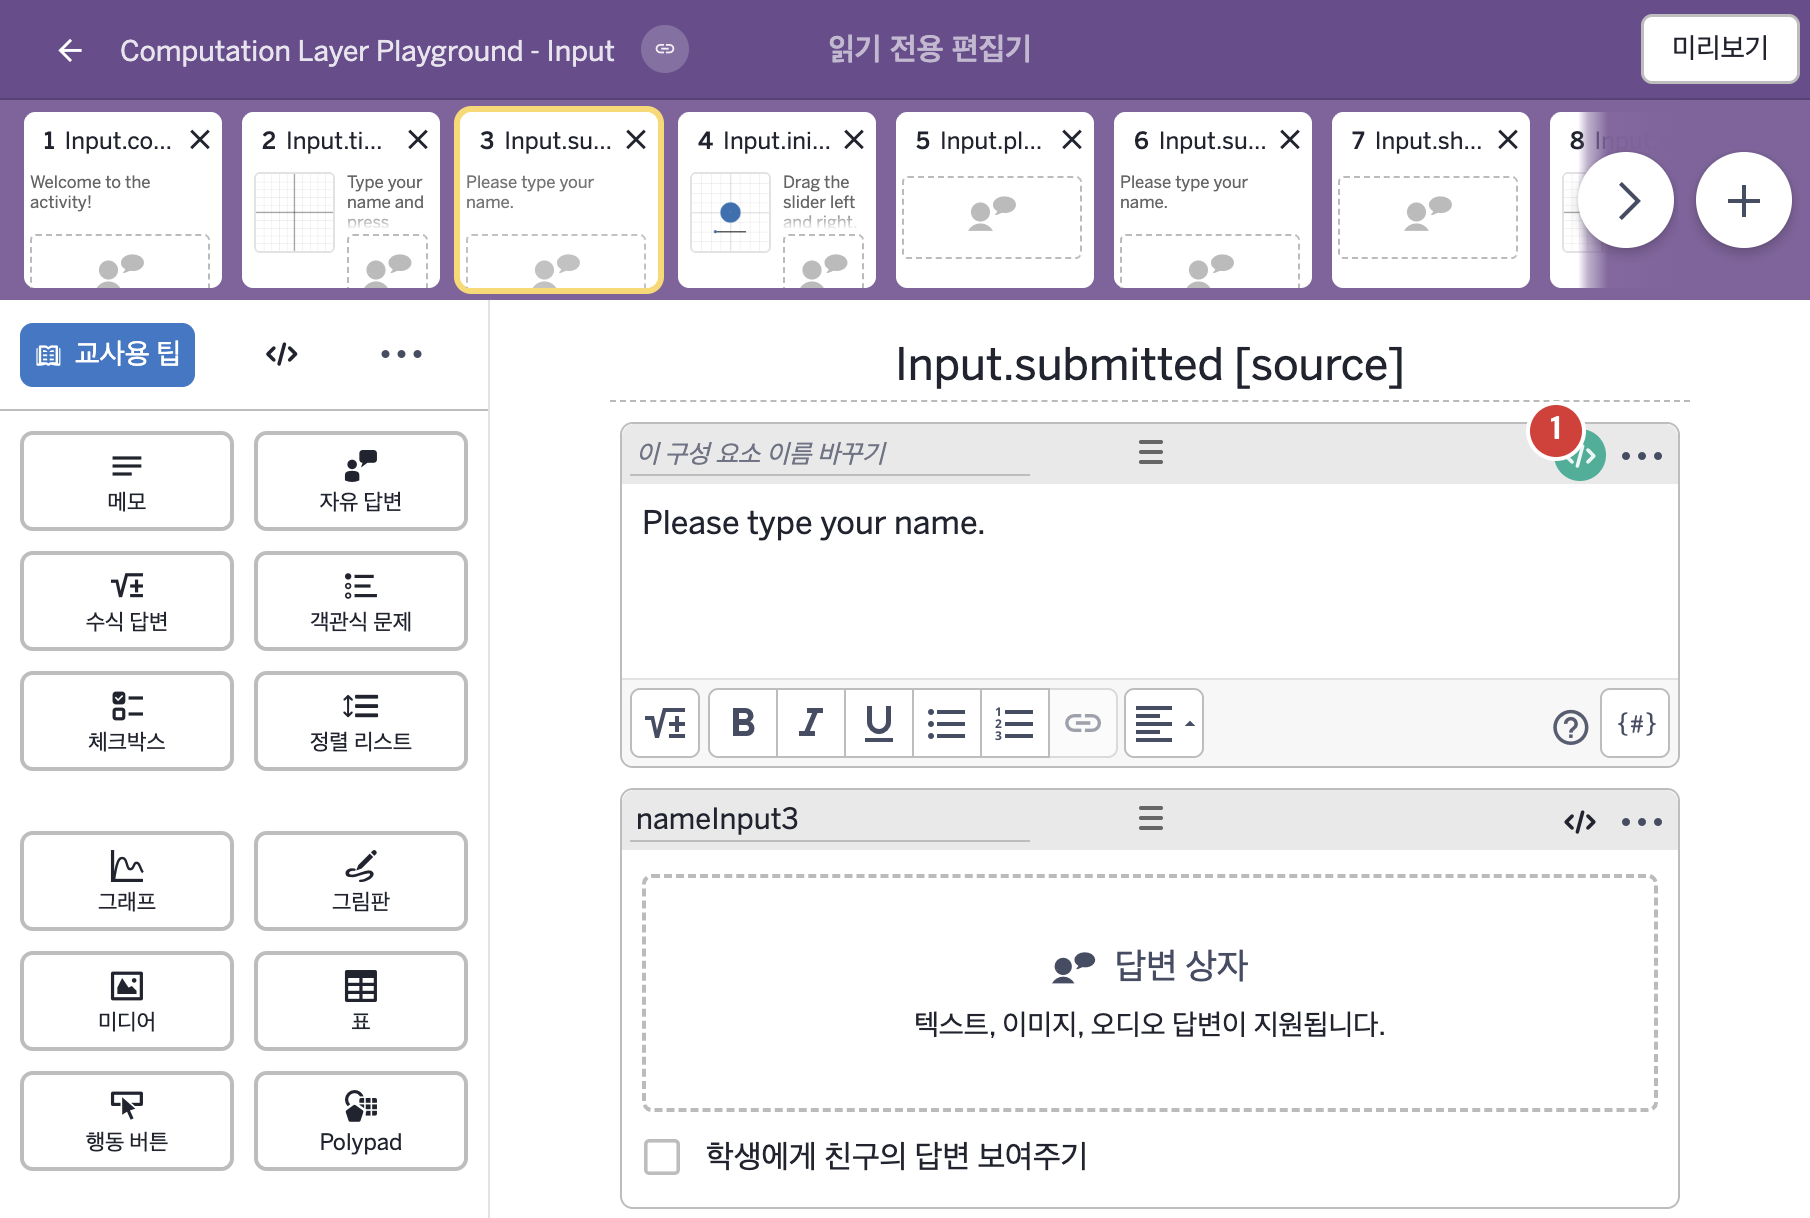The image size is (1810, 1218).
Task: Add a 메모 note component
Action: (x=127, y=481)
